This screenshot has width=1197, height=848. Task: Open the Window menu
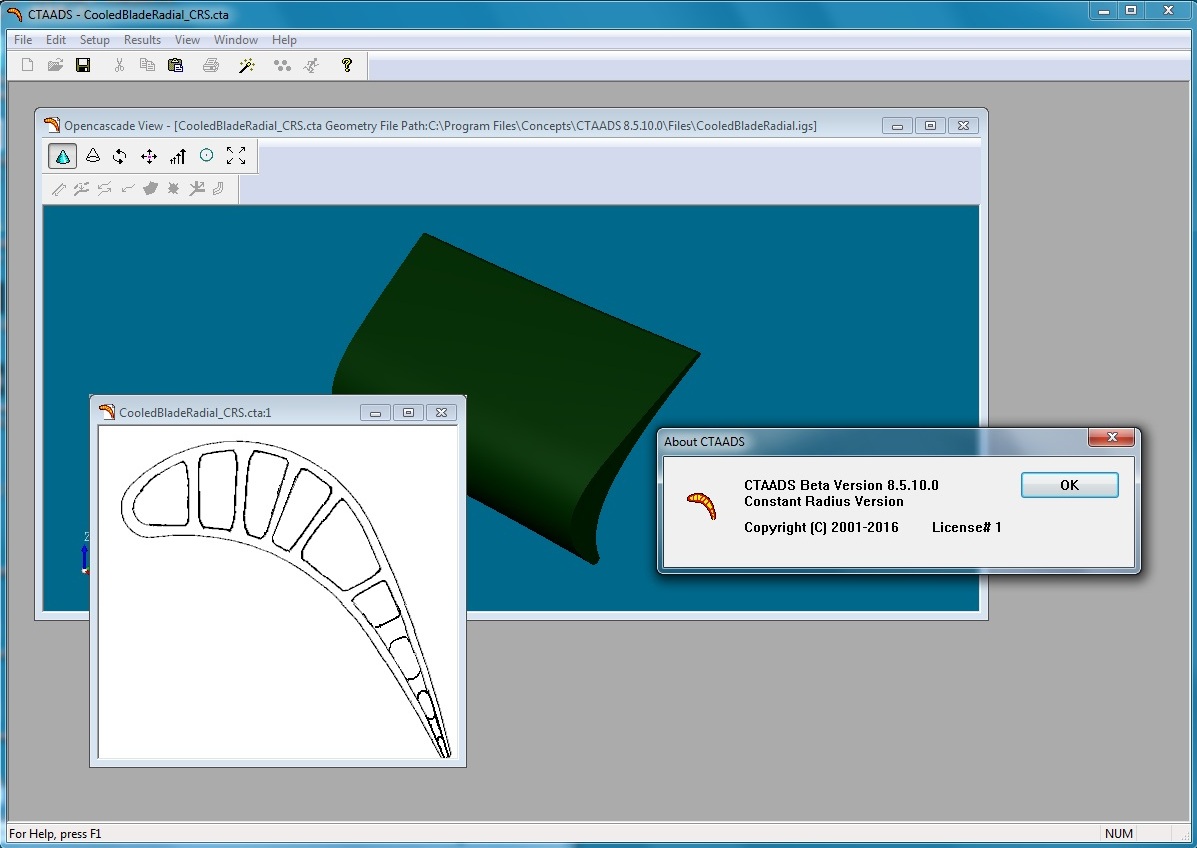pyautogui.click(x=235, y=40)
